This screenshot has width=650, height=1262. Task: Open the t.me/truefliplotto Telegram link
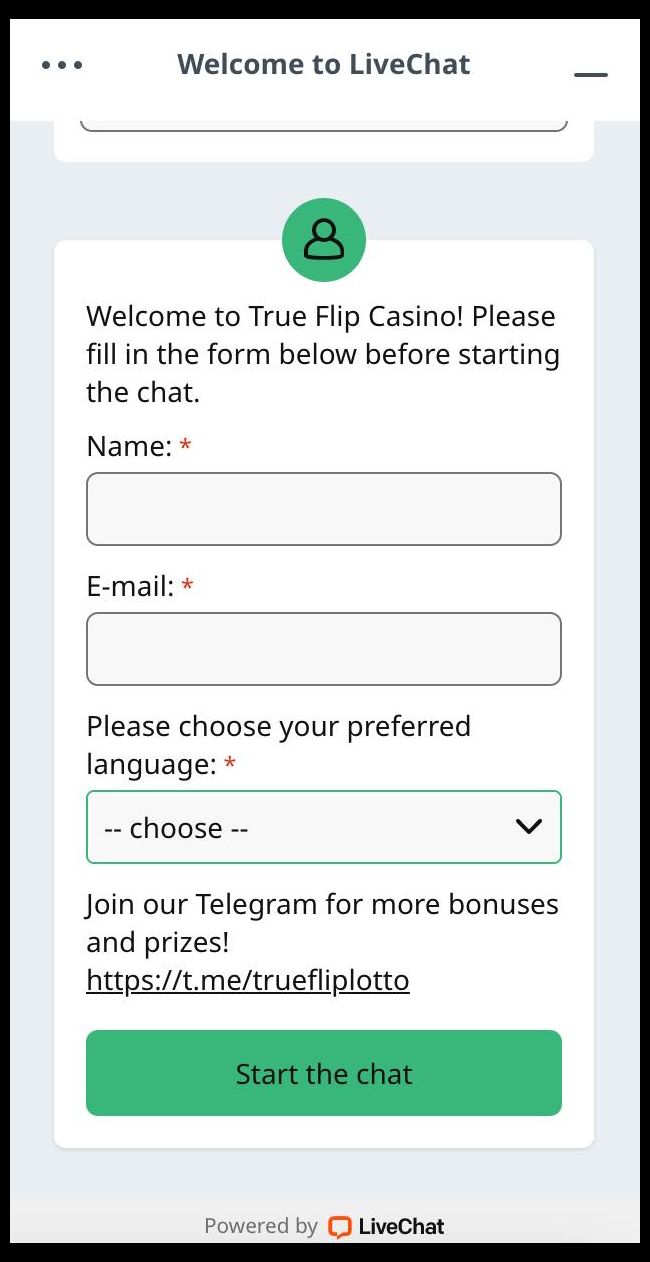coord(248,980)
